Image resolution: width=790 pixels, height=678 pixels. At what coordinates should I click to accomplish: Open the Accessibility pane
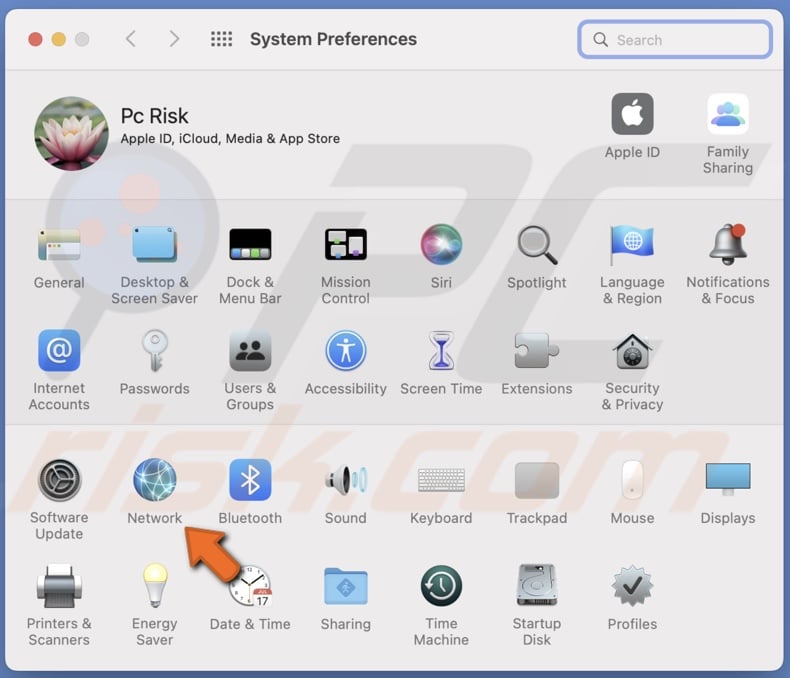click(346, 351)
